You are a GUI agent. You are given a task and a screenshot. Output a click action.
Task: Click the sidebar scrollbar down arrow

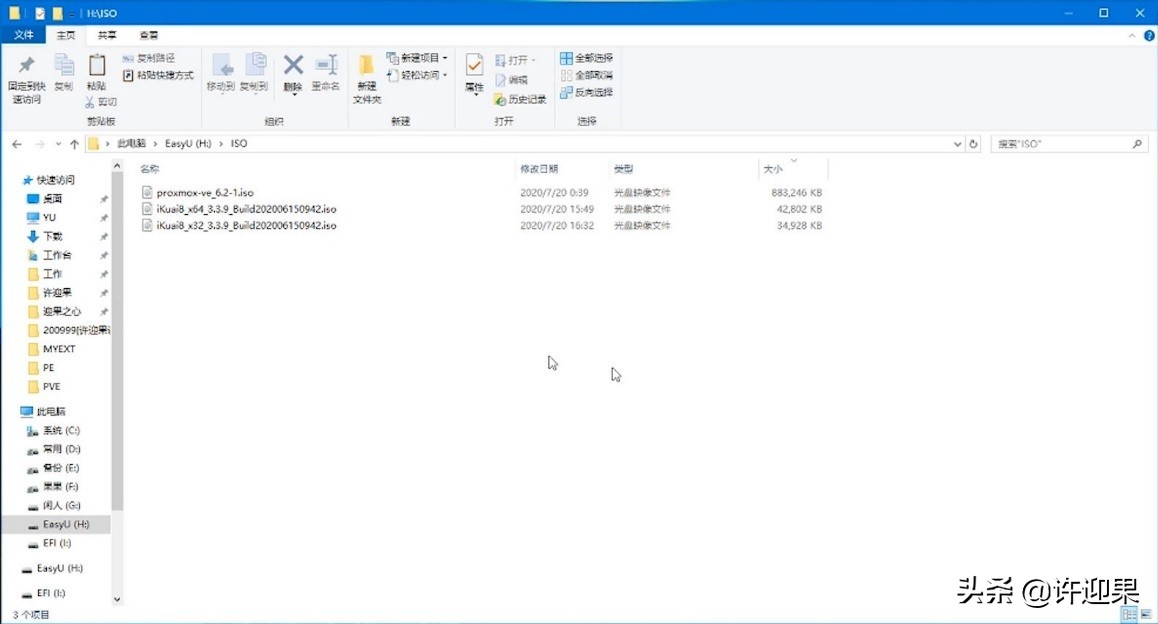117,599
